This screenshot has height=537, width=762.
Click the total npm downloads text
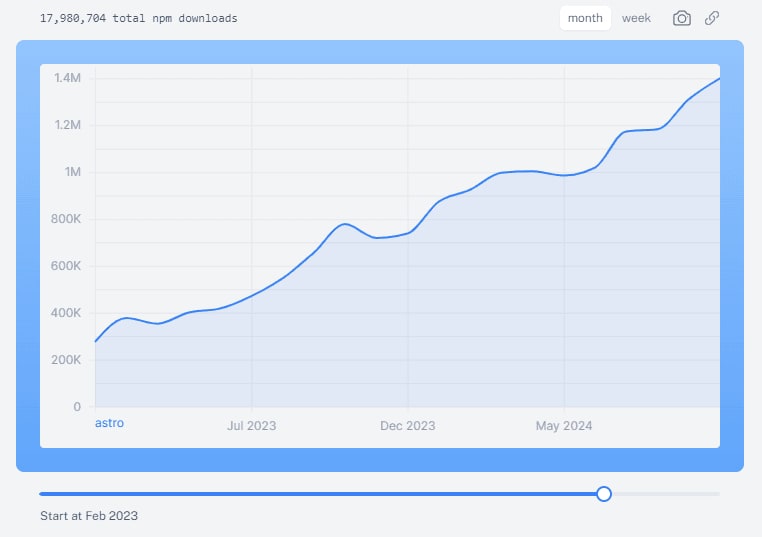click(139, 18)
